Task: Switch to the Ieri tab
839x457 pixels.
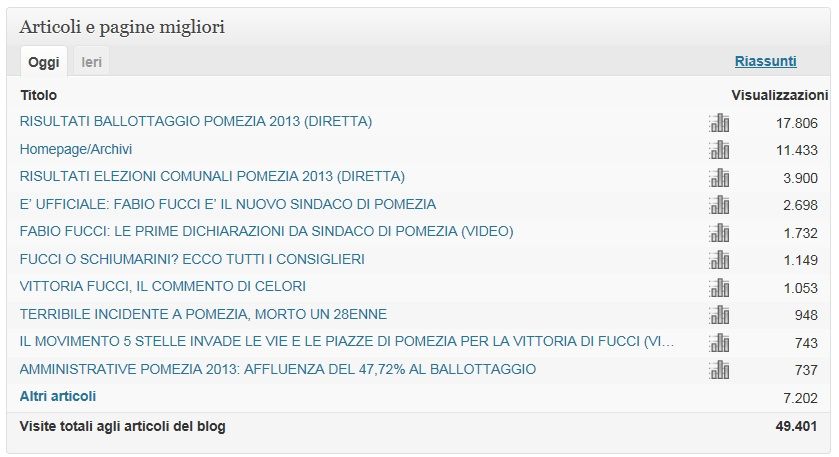Action: coord(91,62)
